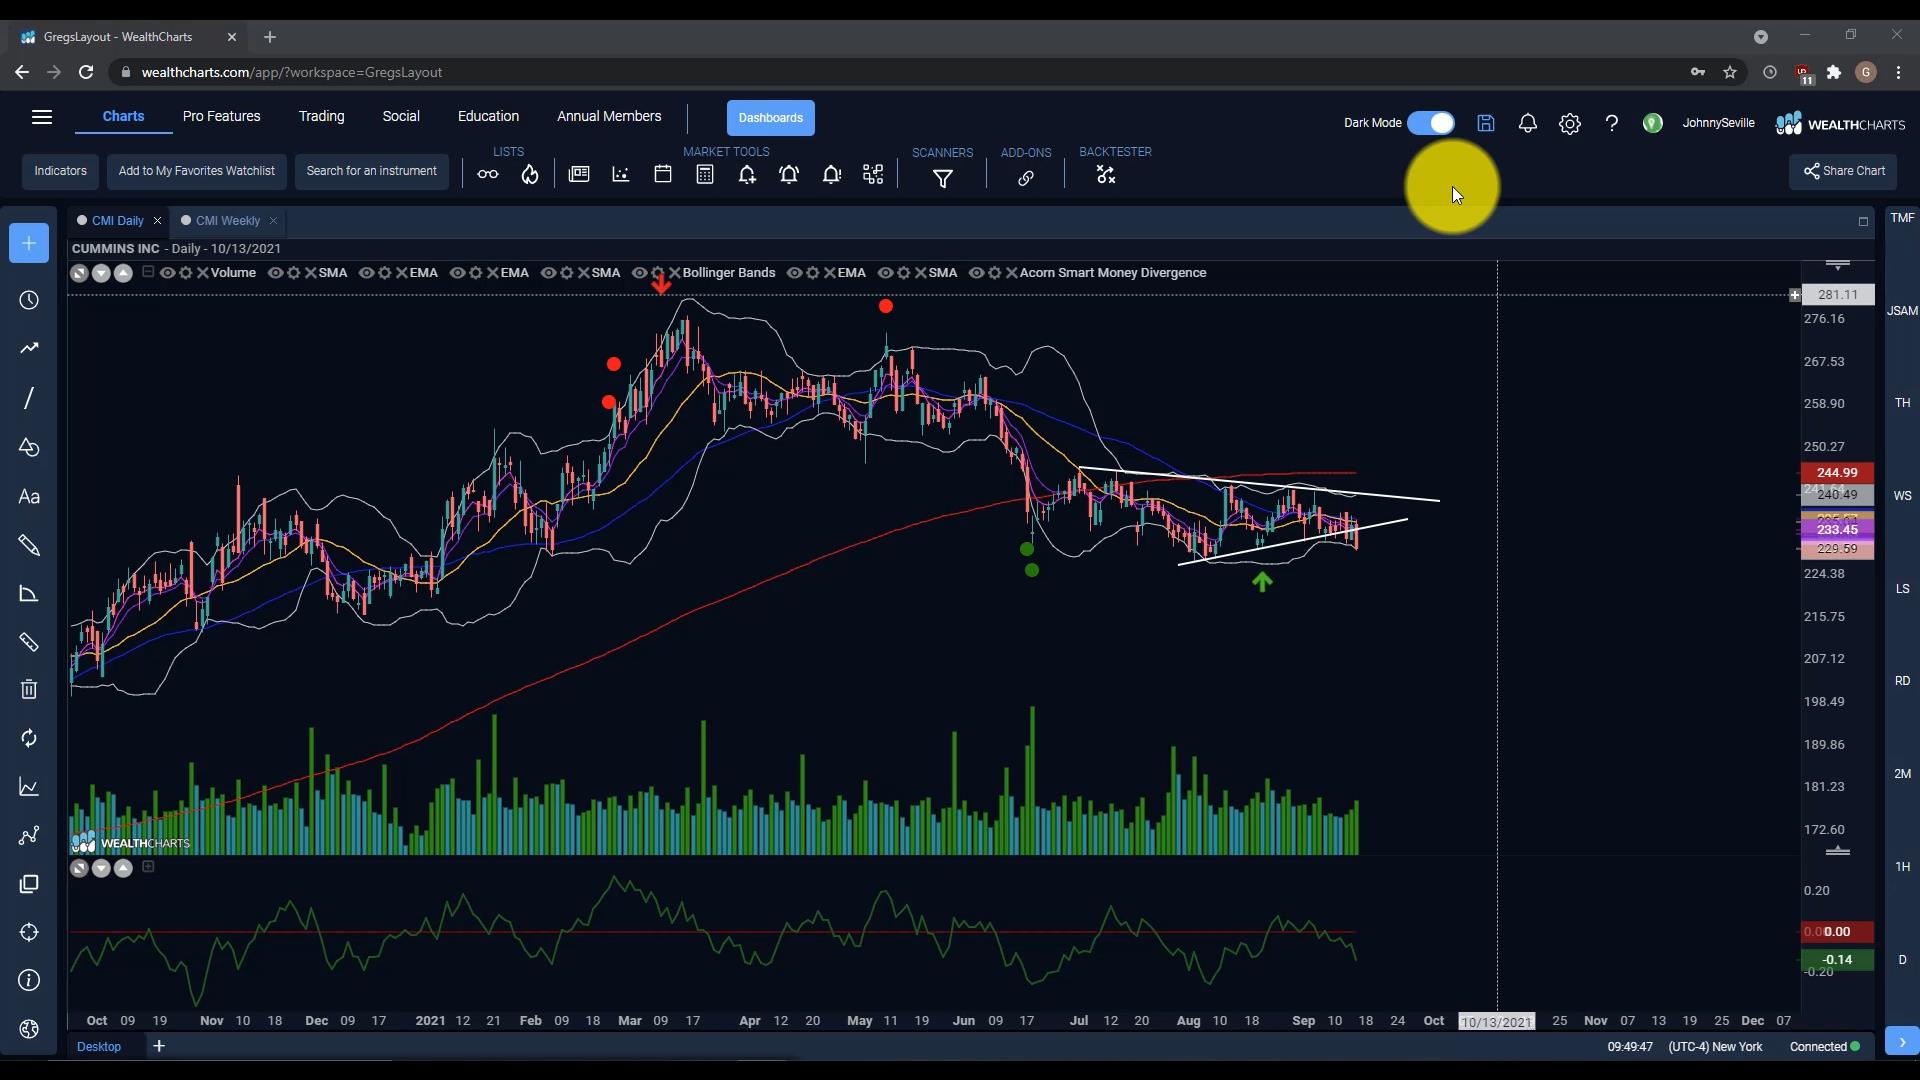Image resolution: width=1920 pixels, height=1080 pixels.
Task: Click the trash delete drawings icon
Action: pos(29,689)
